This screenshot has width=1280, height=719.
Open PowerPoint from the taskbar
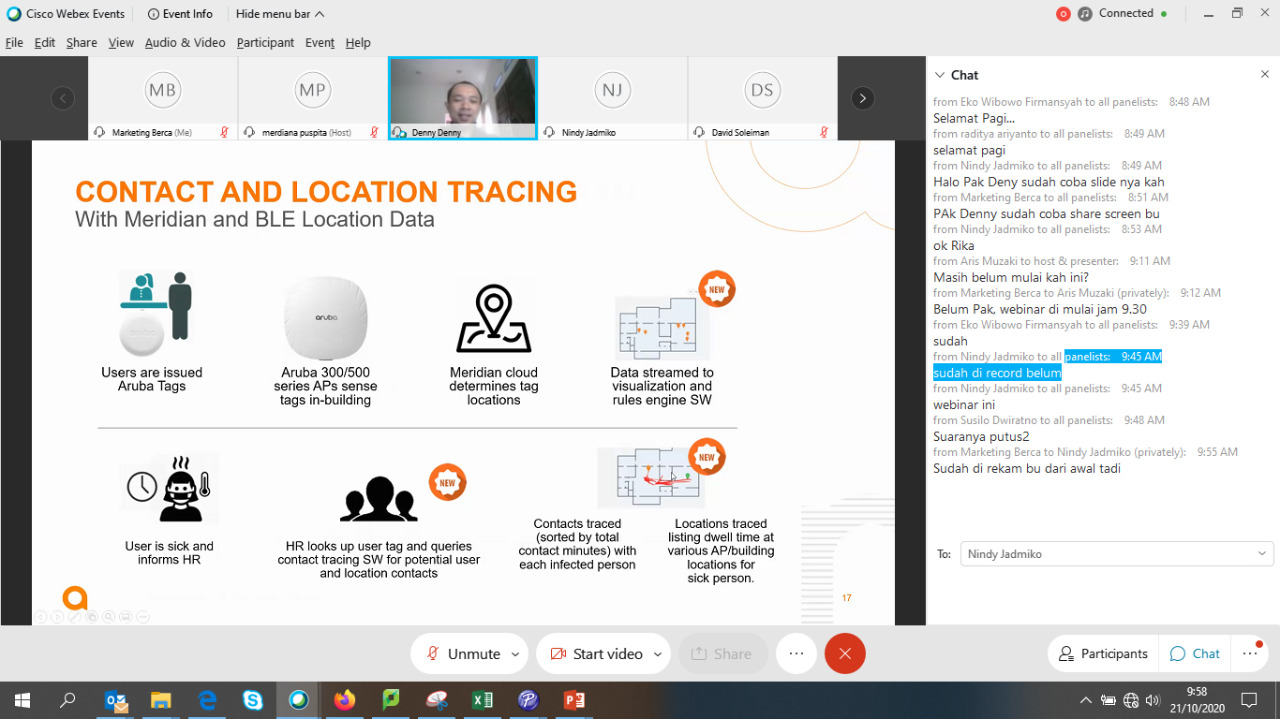[574, 701]
